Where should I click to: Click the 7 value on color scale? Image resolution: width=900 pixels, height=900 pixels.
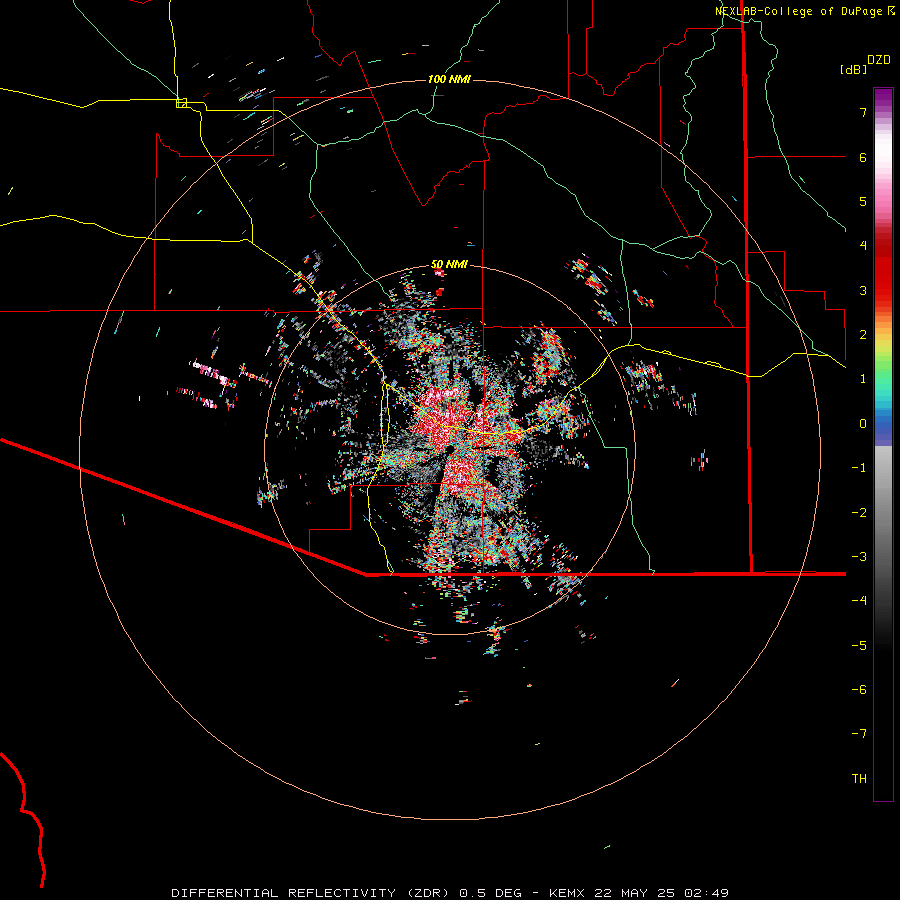pyautogui.click(x=863, y=112)
